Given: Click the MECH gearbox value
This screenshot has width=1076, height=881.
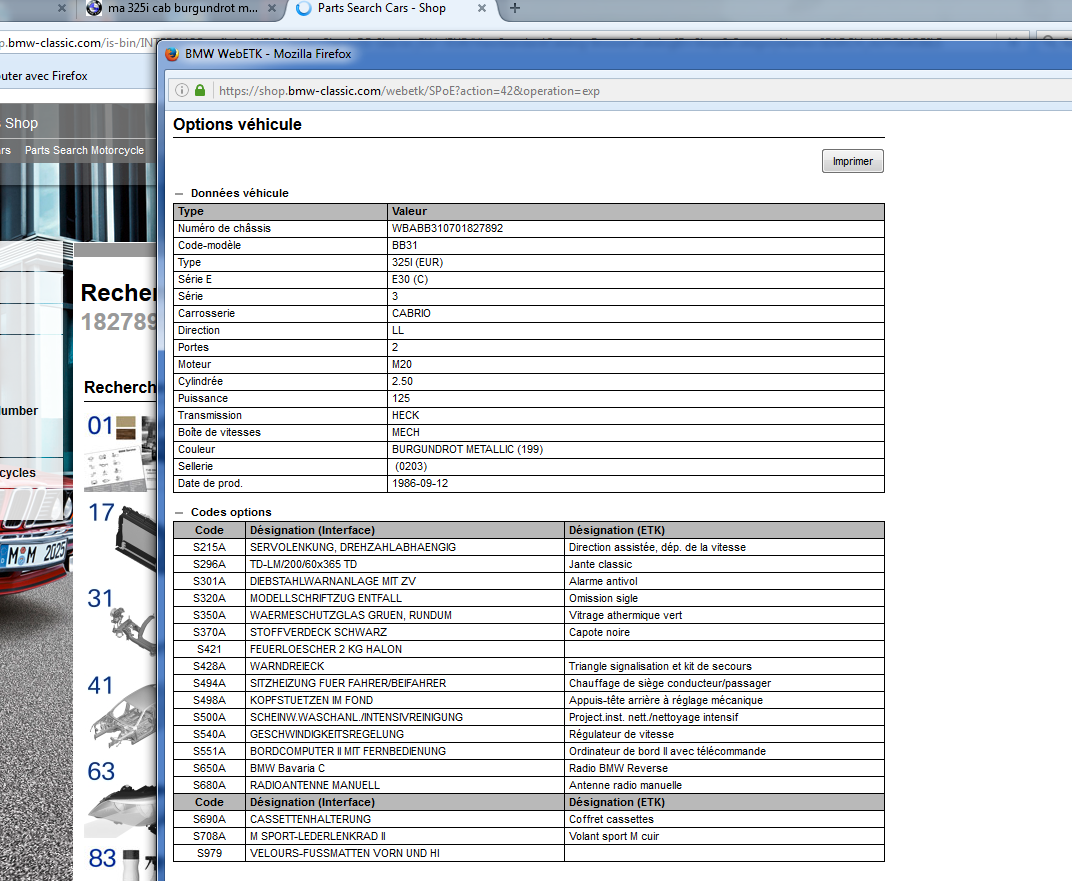Looking at the screenshot, I should click(406, 432).
